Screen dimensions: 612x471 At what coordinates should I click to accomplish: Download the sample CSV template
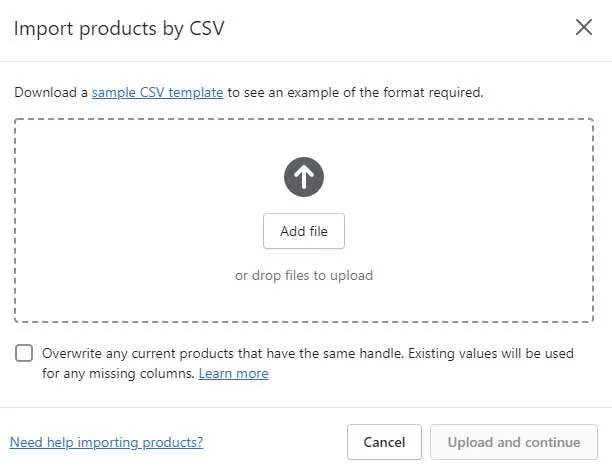click(157, 92)
